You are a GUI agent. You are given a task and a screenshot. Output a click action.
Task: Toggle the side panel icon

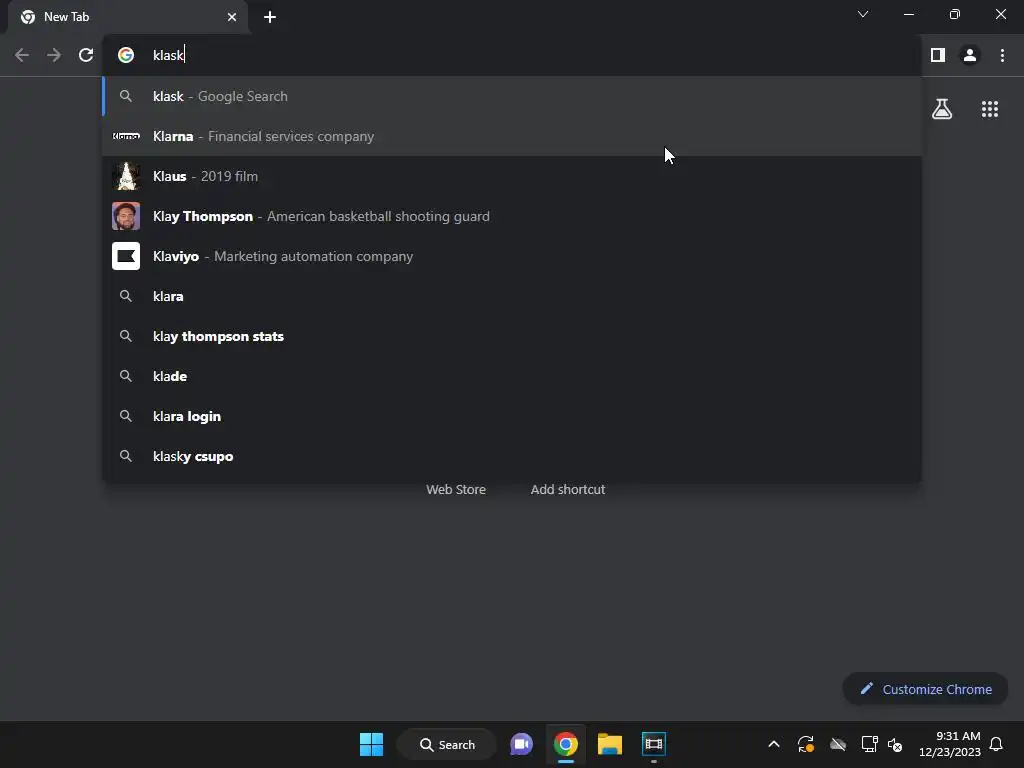[938, 55]
